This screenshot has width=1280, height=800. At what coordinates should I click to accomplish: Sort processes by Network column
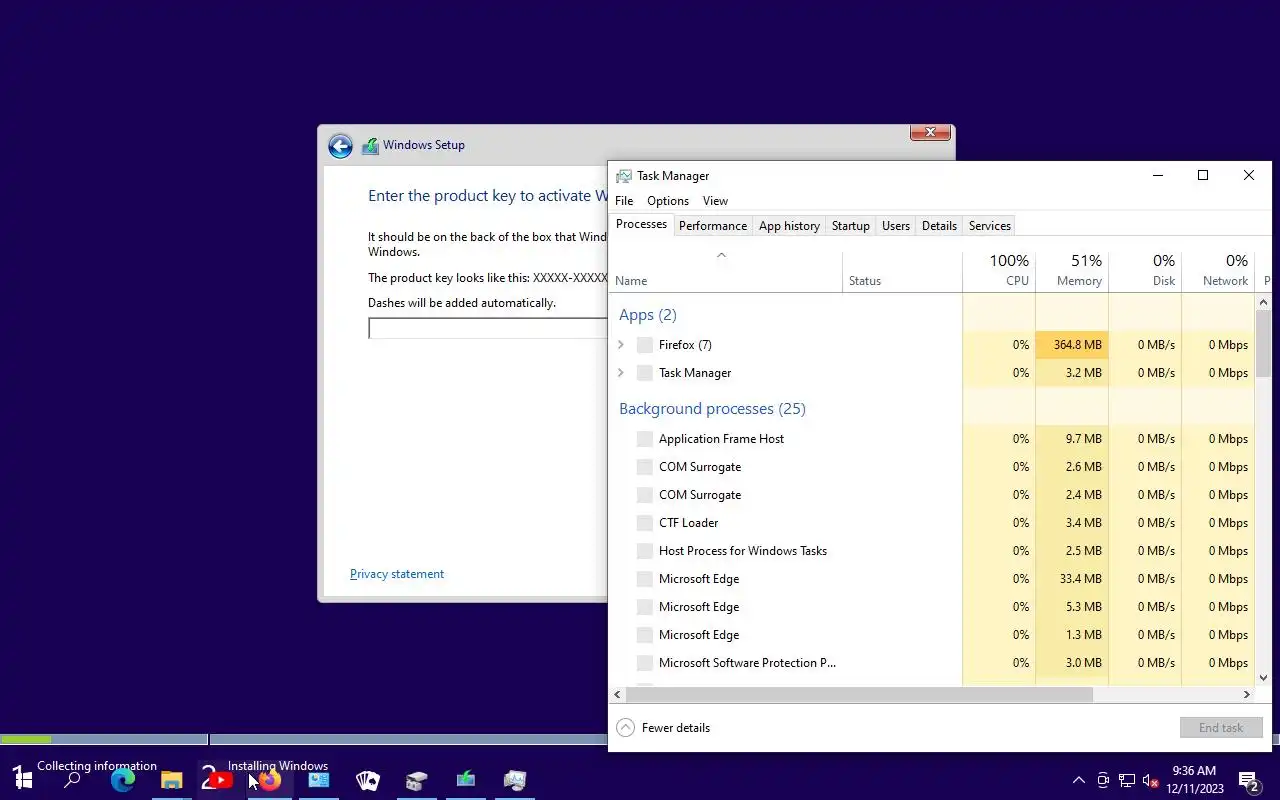point(1218,270)
